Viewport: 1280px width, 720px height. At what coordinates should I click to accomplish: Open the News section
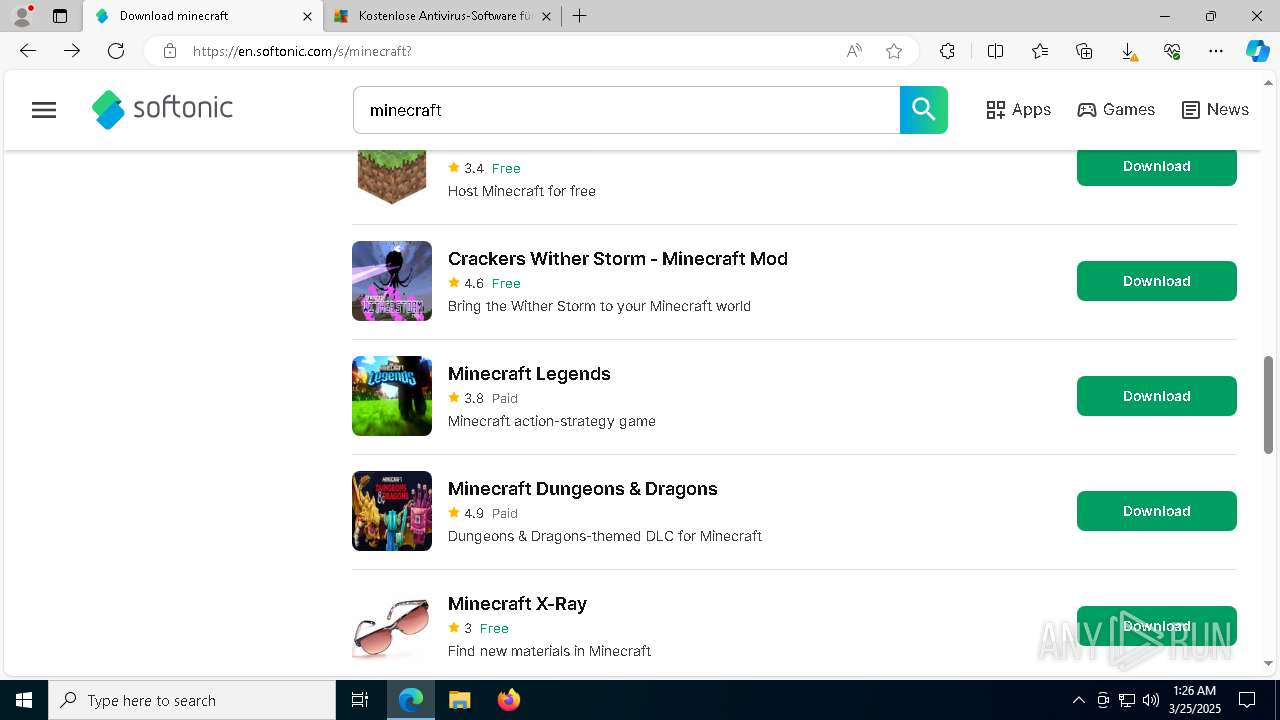(1215, 110)
